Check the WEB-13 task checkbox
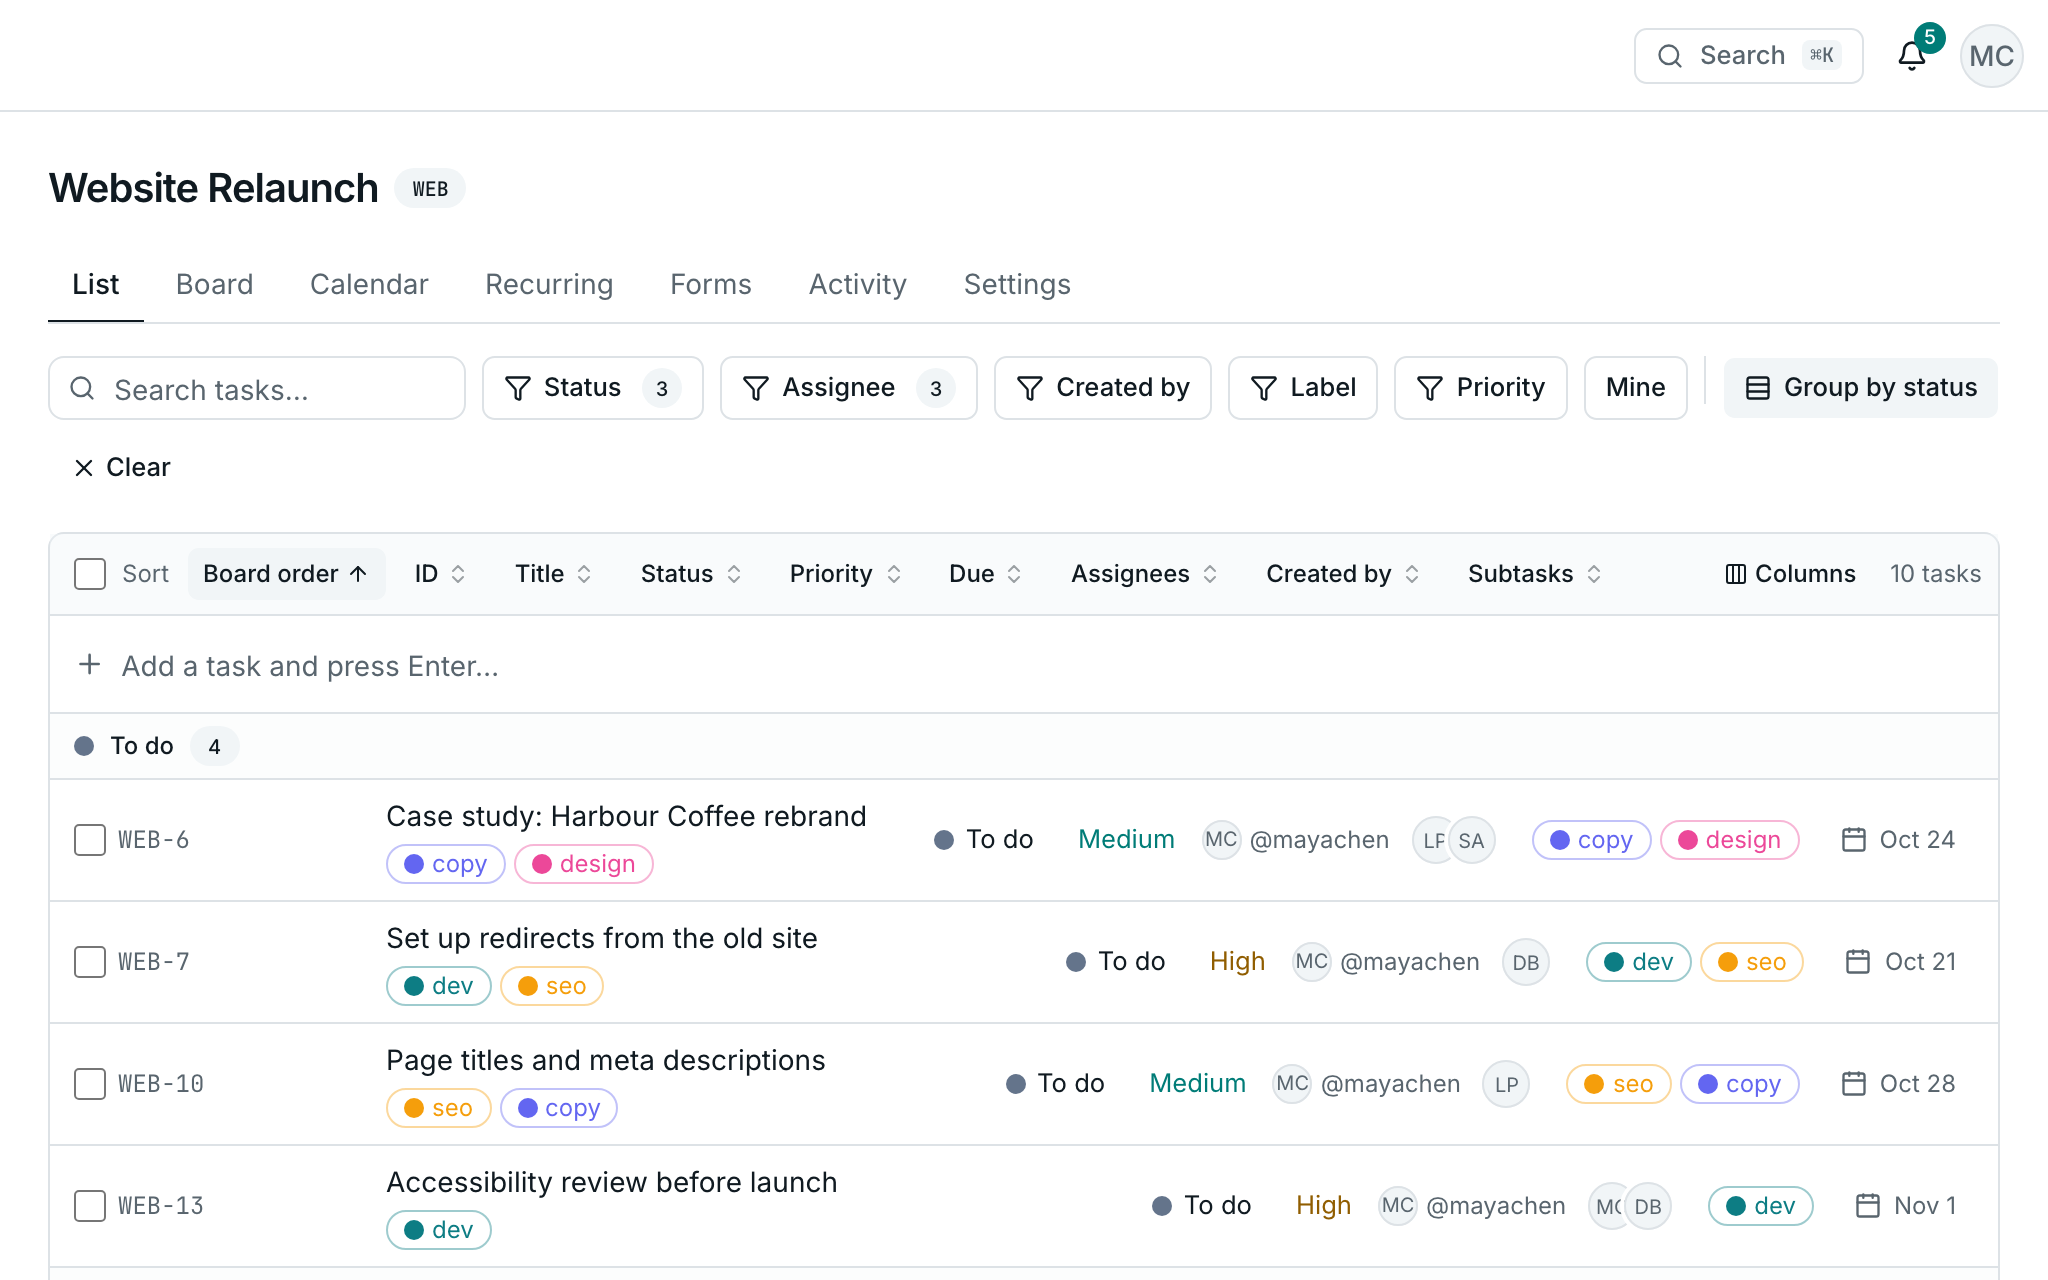Image resolution: width=2048 pixels, height=1280 pixels. pyautogui.click(x=90, y=1206)
